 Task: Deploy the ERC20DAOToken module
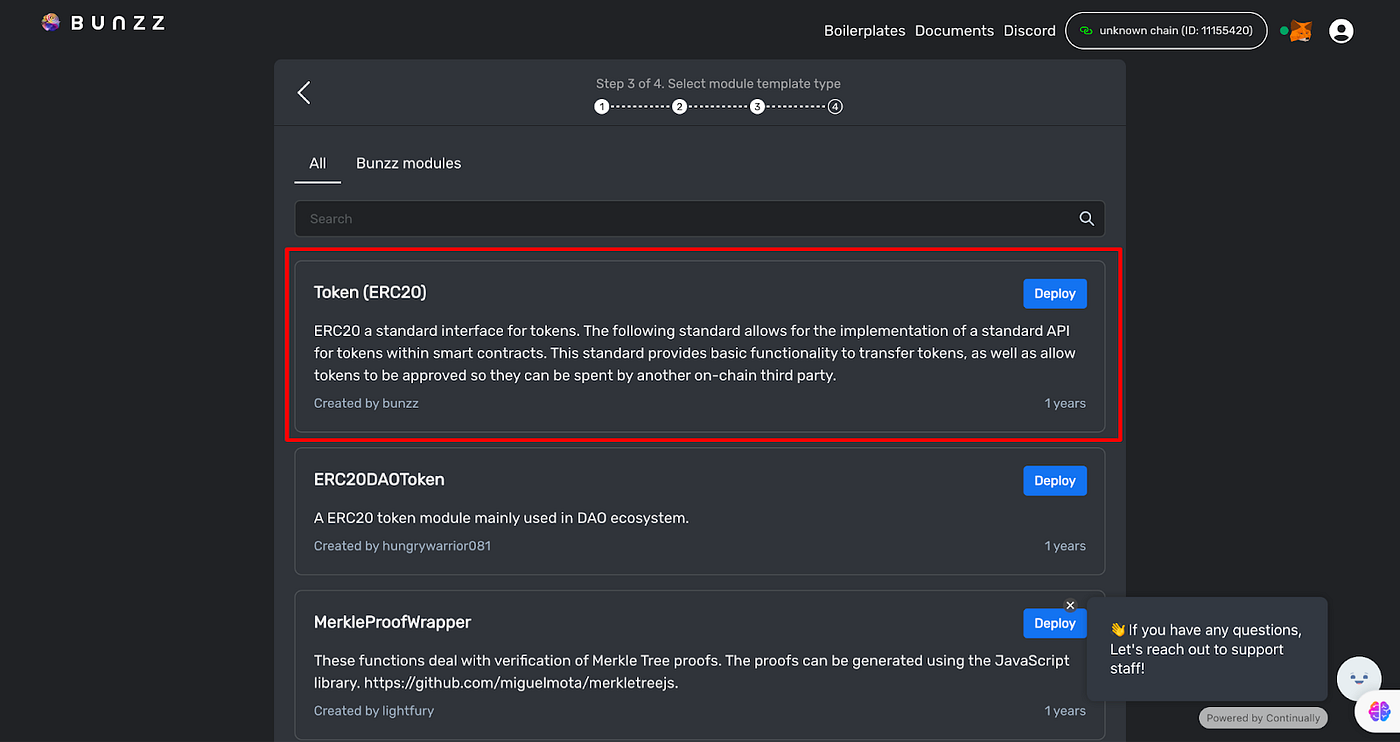(x=1054, y=480)
